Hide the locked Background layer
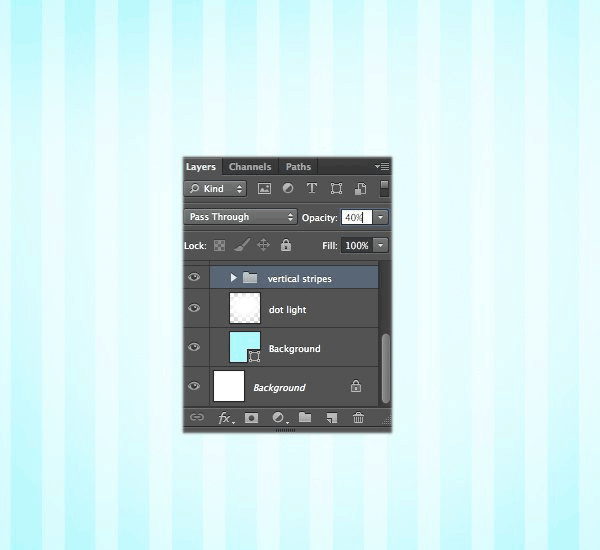The image size is (600, 550). (194, 386)
